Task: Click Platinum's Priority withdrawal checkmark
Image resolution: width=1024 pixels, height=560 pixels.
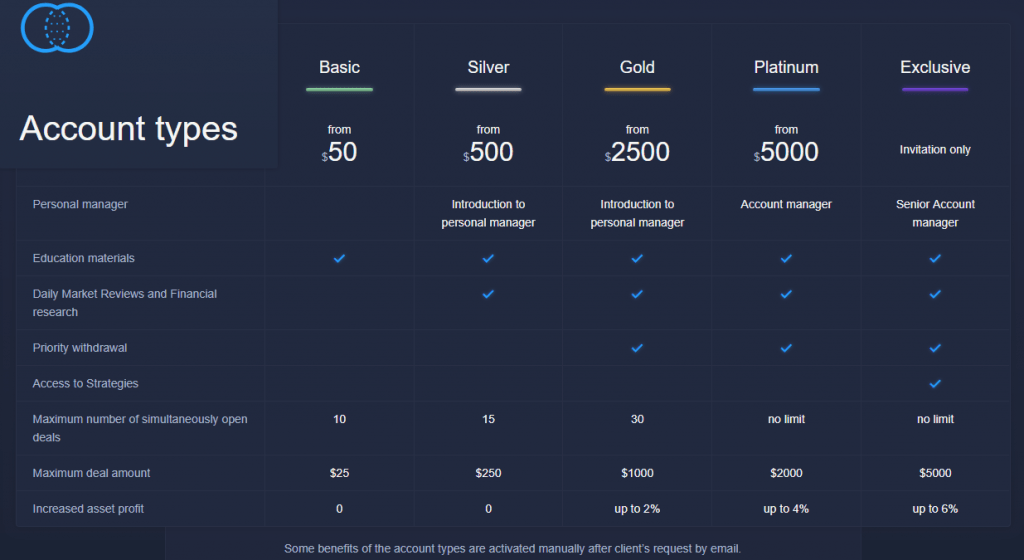Action: (x=786, y=348)
